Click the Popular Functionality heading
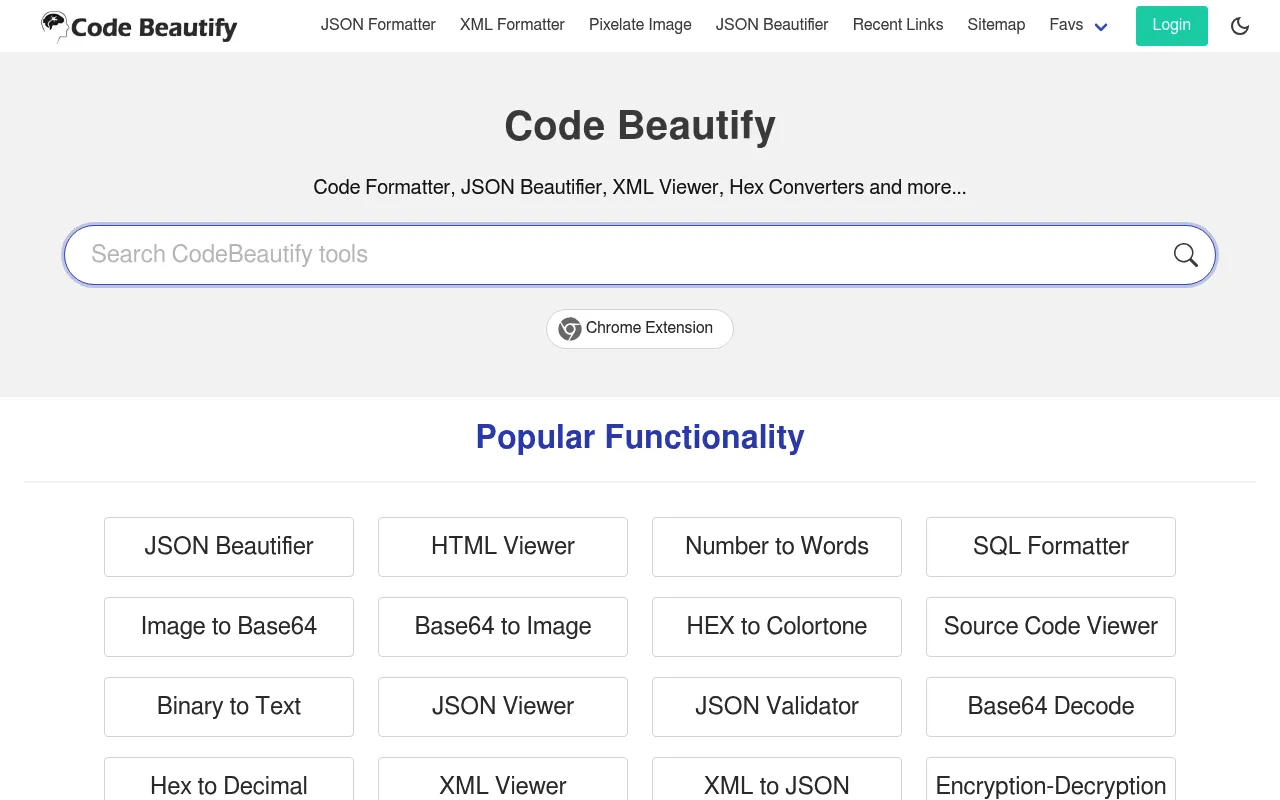1280x800 pixels. pos(640,437)
